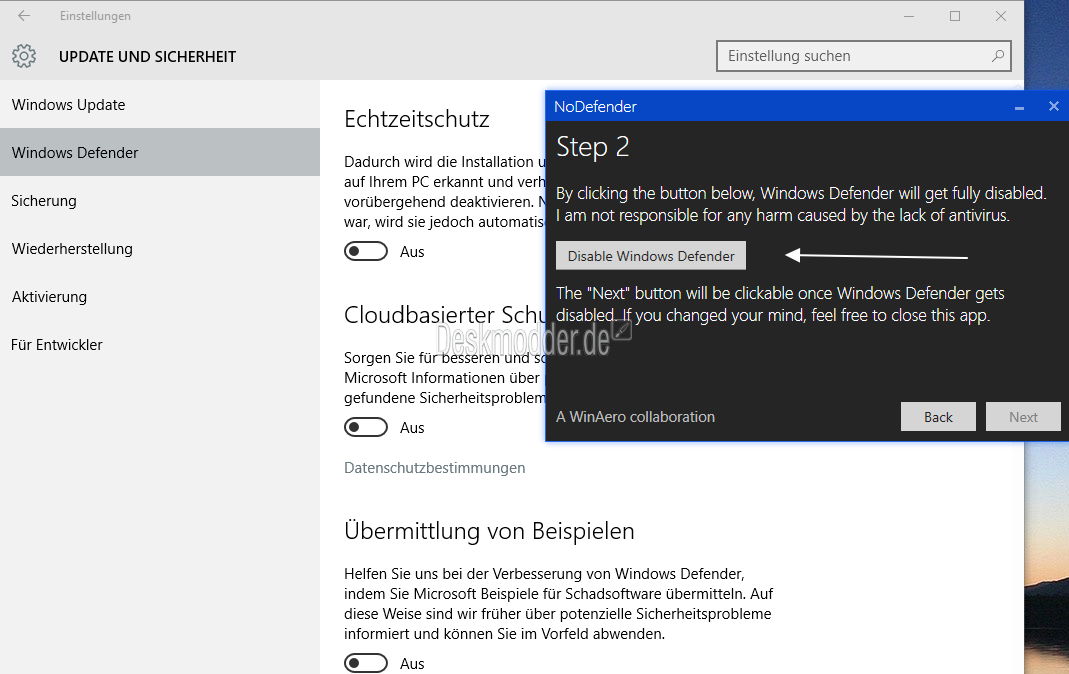The height and width of the screenshot is (674, 1069).
Task: Open Windows Update in the sidebar
Action: tap(160, 105)
